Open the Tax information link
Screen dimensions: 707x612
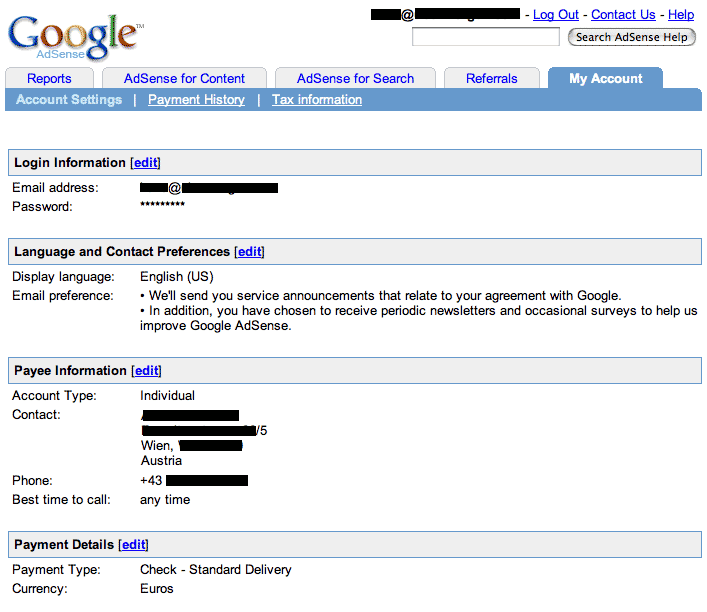pos(317,100)
